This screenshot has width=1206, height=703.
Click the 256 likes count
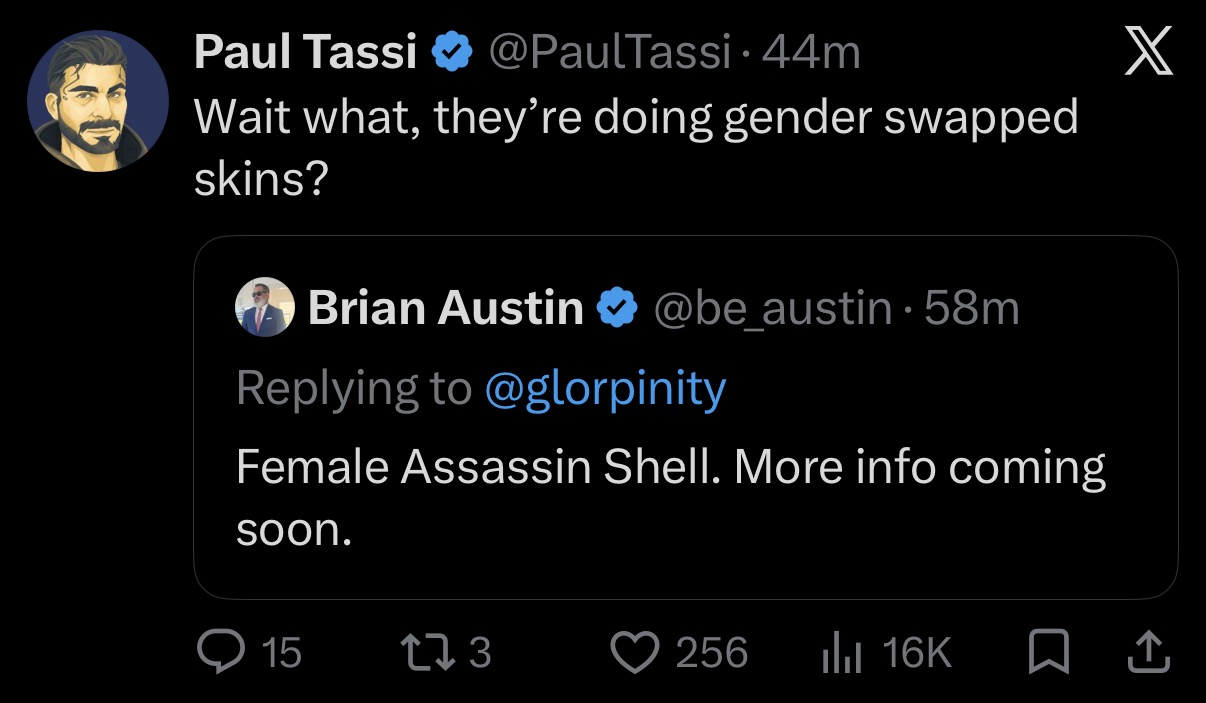pyautogui.click(x=711, y=653)
